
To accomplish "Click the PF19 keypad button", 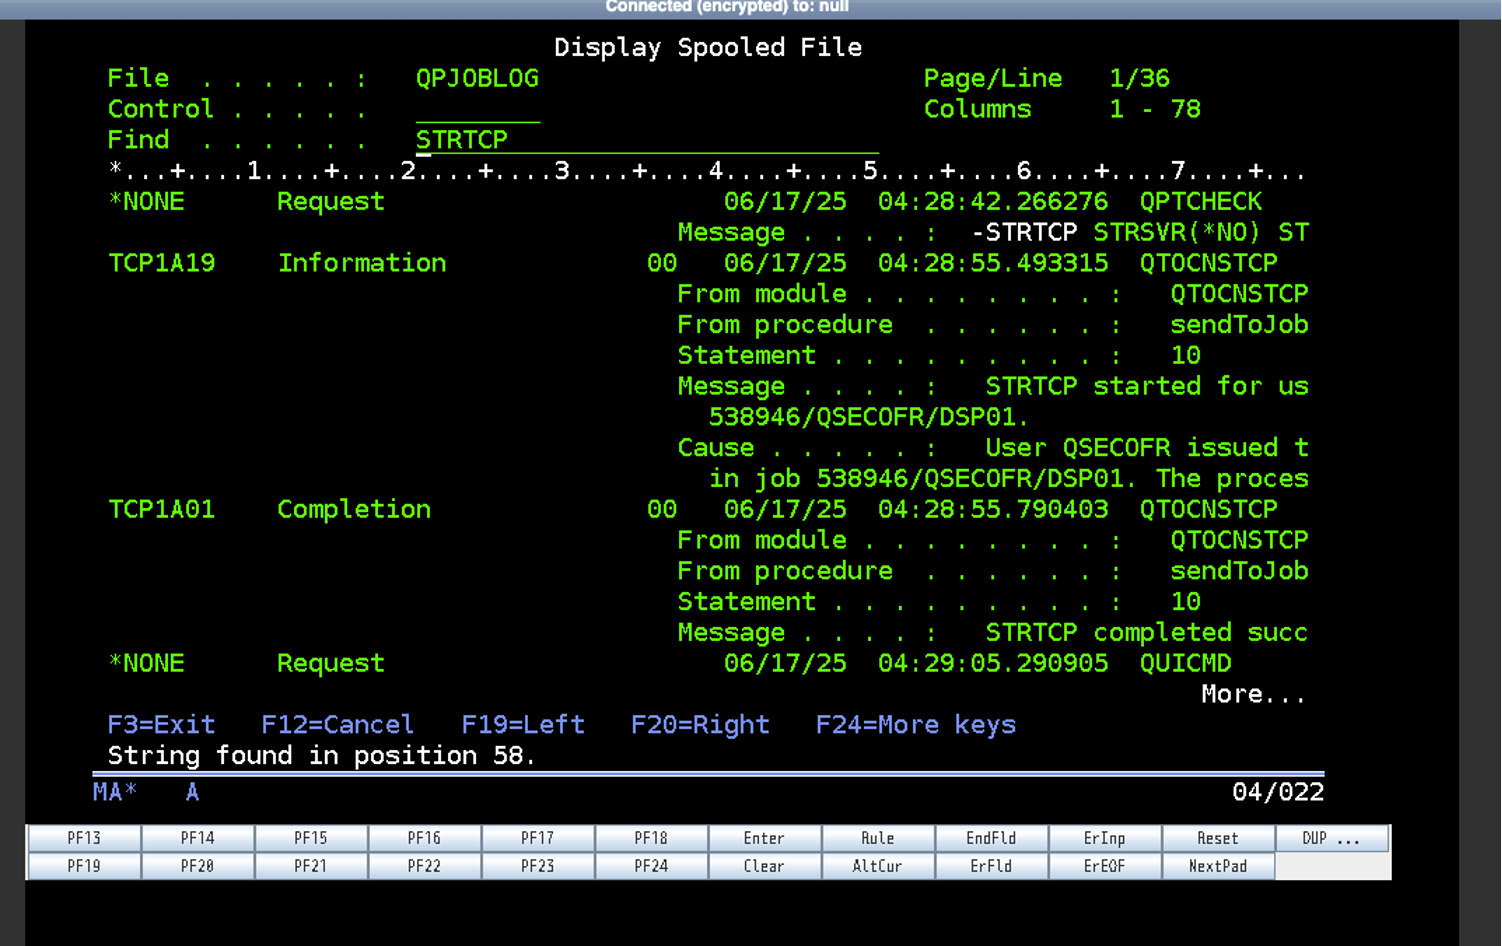I will 84,866.
